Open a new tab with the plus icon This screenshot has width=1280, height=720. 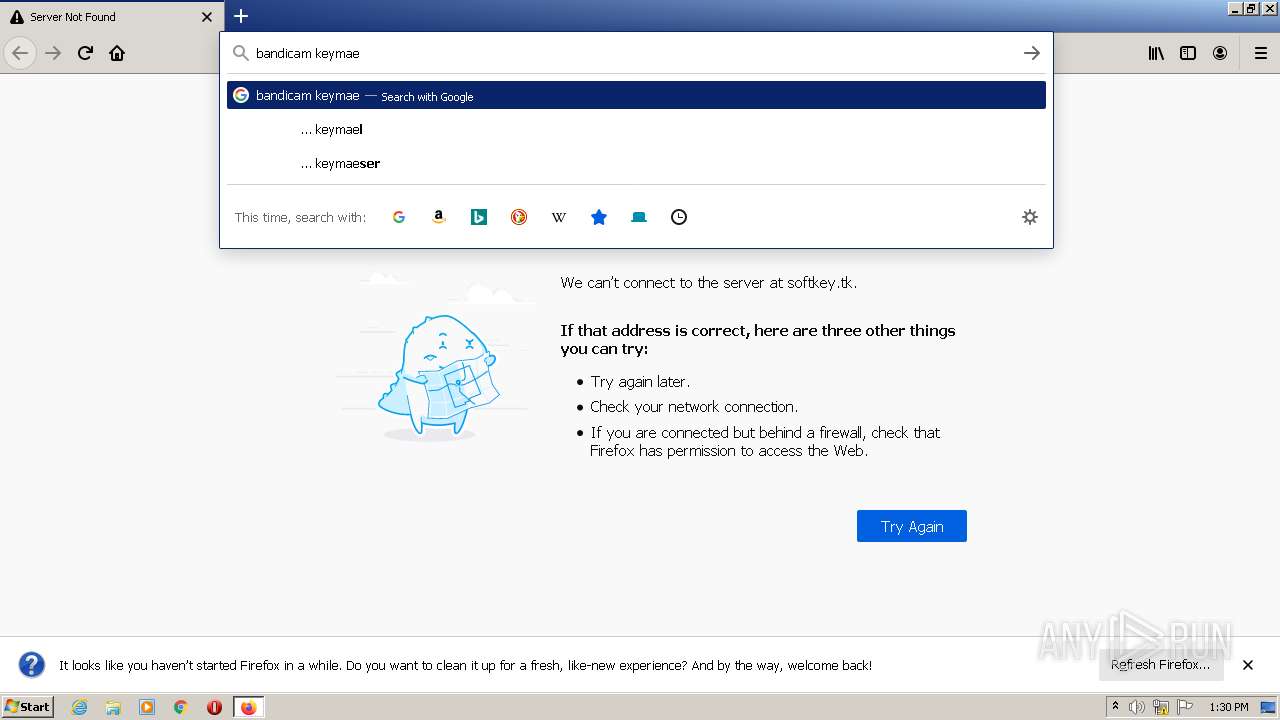(241, 16)
